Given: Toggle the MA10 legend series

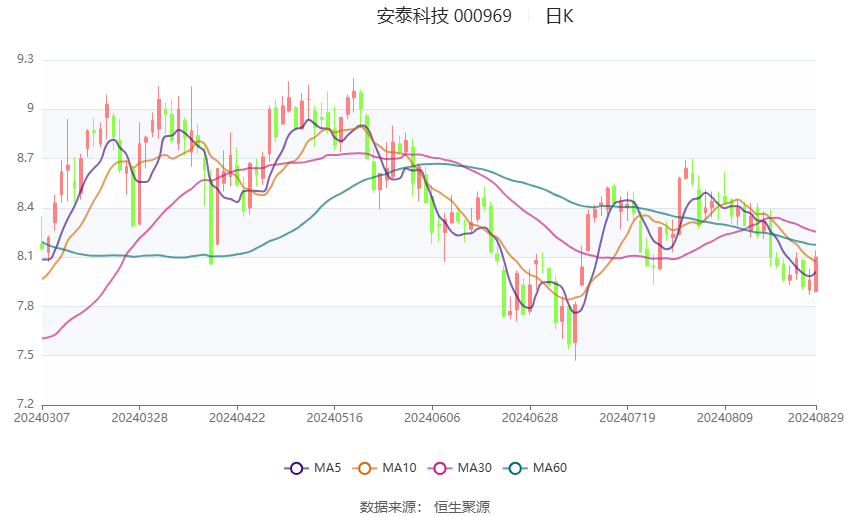Looking at the screenshot, I should (x=384, y=468).
